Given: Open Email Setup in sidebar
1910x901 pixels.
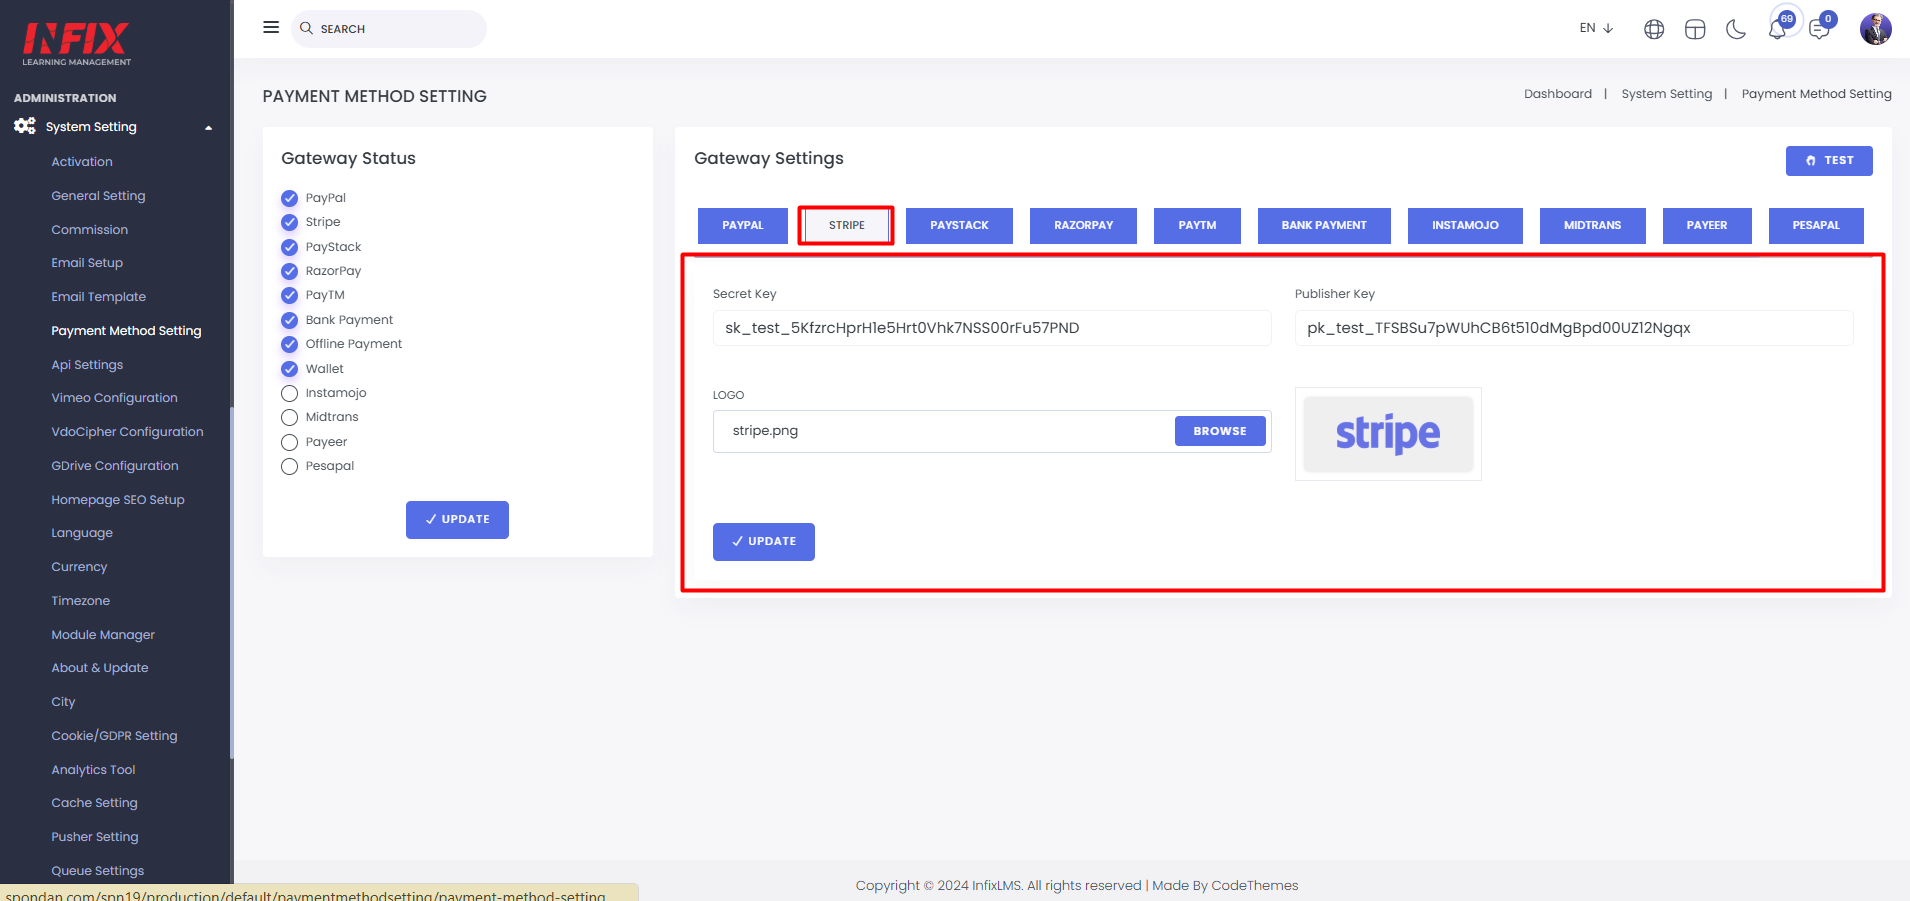Looking at the screenshot, I should 87,263.
